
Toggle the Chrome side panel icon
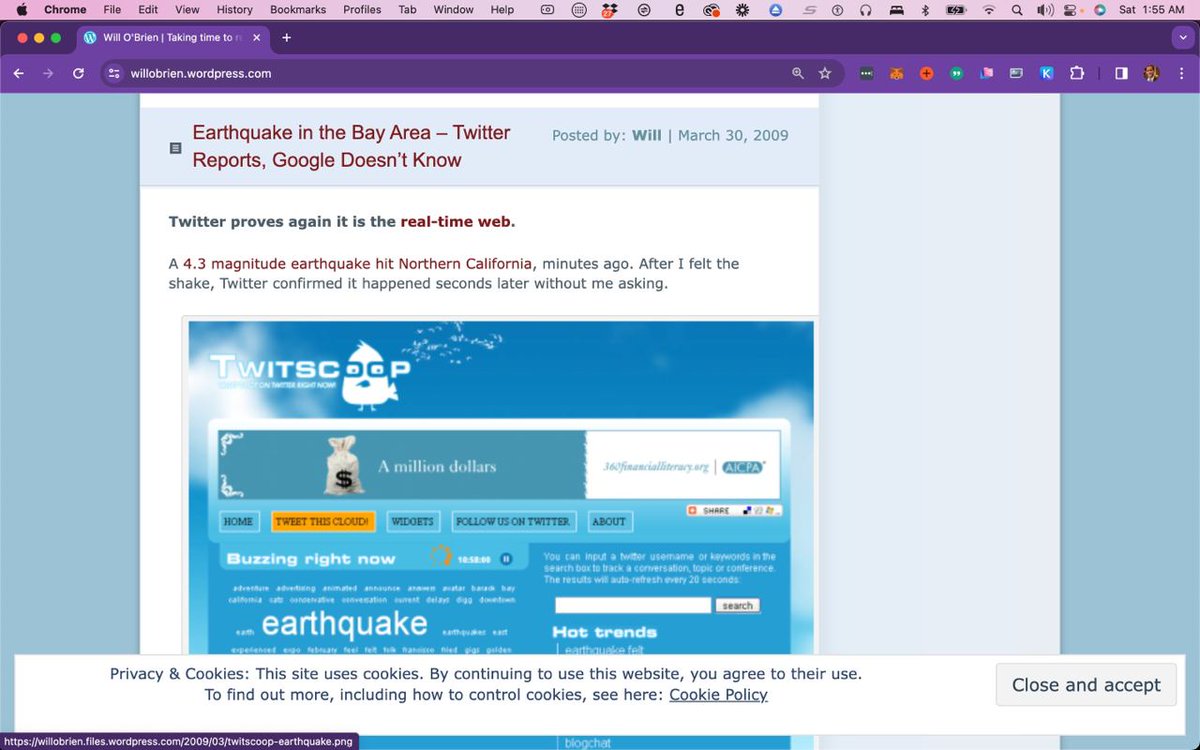[x=1121, y=73]
